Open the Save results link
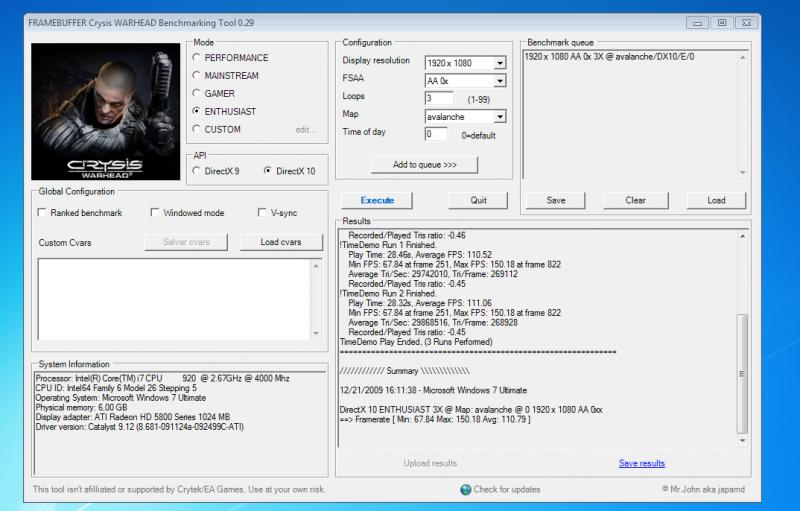The height and width of the screenshot is (511, 800). pos(642,464)
